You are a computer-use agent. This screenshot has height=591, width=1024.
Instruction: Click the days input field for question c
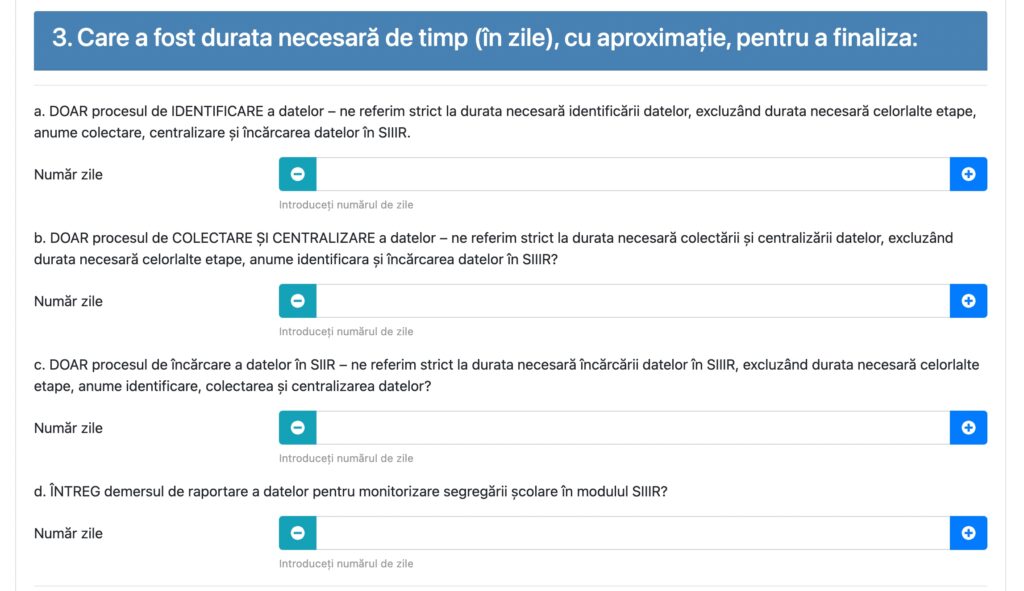tap(632, 428)
